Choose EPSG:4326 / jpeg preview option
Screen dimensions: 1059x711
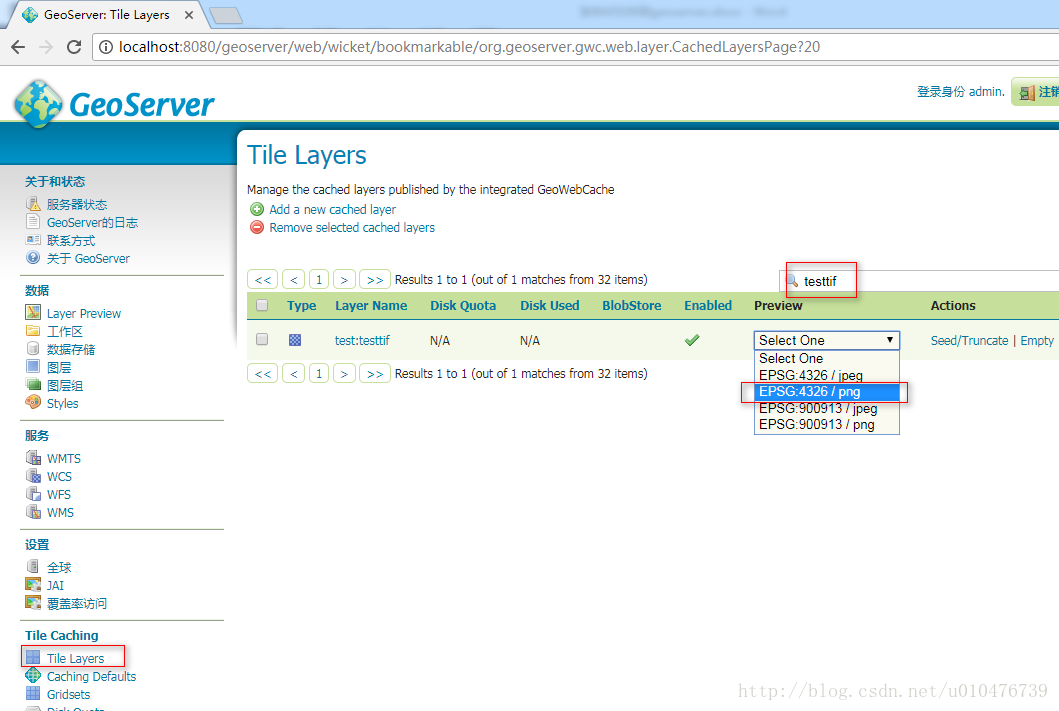pos(827,375)
